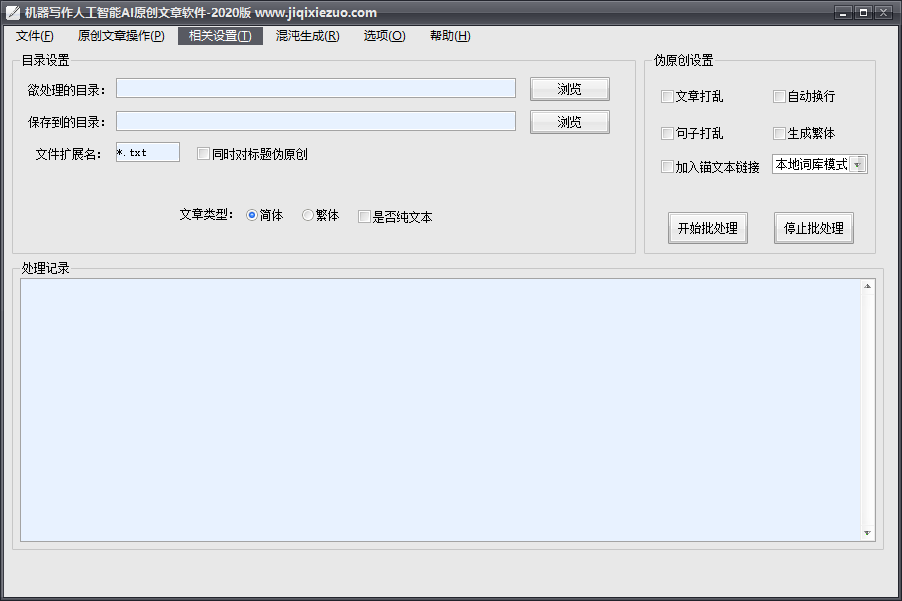Screen dimensions: 902x601
Task: Enable 加入锚文本链接 checkbox
Action: tap(667, 167)
